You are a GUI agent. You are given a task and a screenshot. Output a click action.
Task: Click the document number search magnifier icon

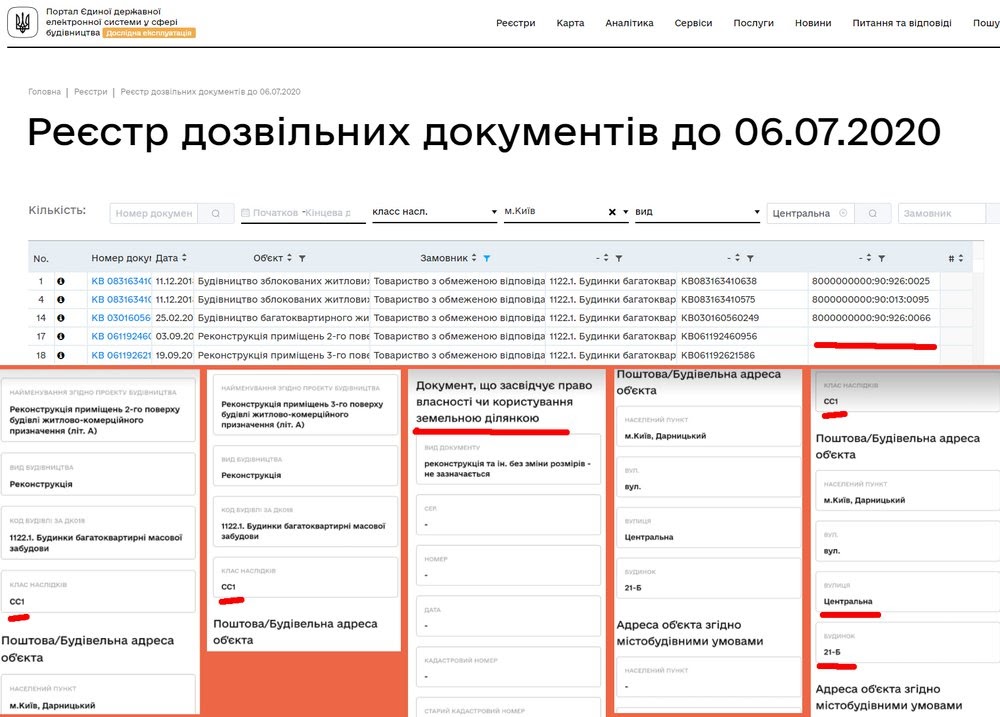pyautogui.click(x=215, y=213)
